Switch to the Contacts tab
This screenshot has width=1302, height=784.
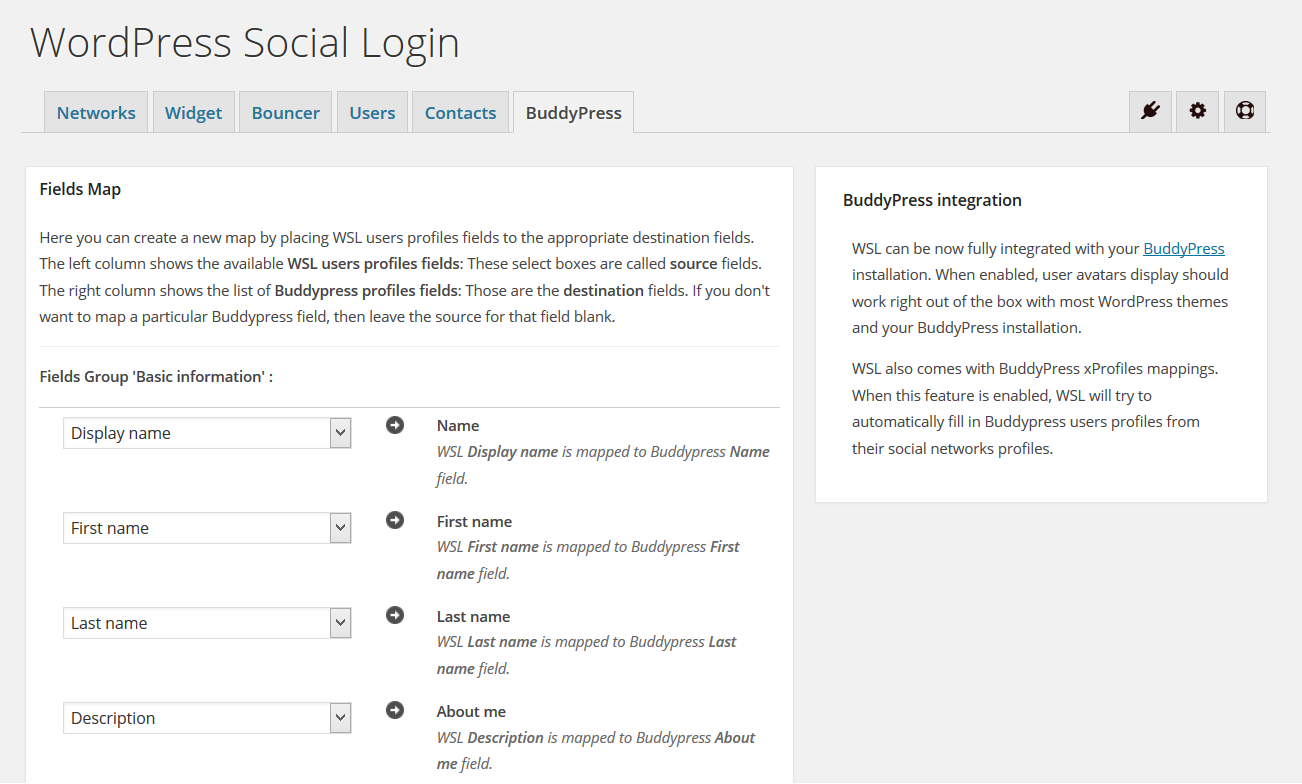pos(460,112)
